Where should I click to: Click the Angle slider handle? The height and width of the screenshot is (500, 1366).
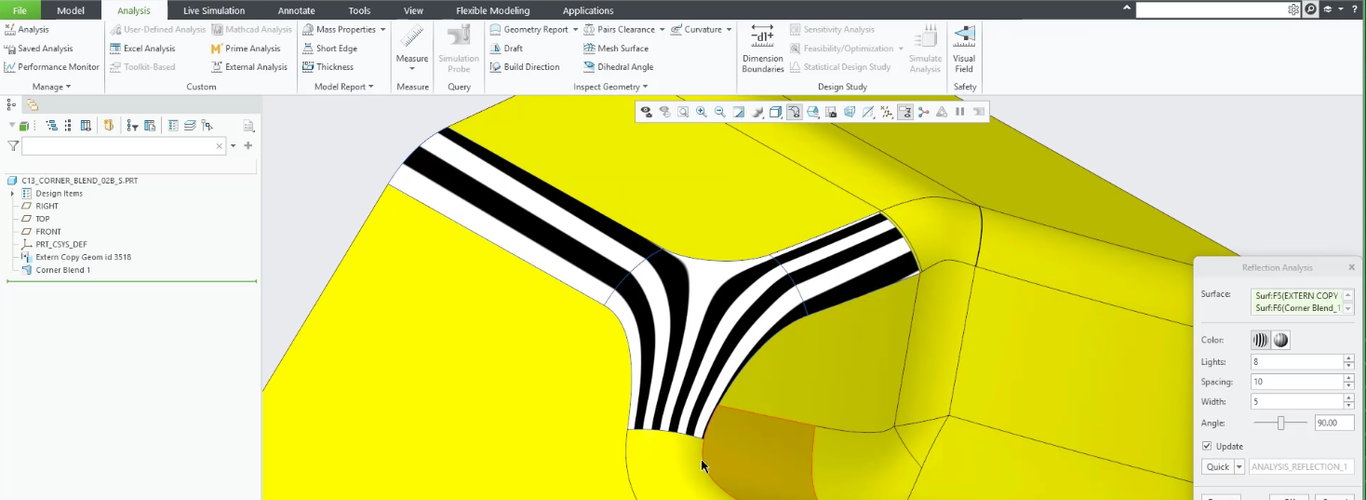(1281, 423)
